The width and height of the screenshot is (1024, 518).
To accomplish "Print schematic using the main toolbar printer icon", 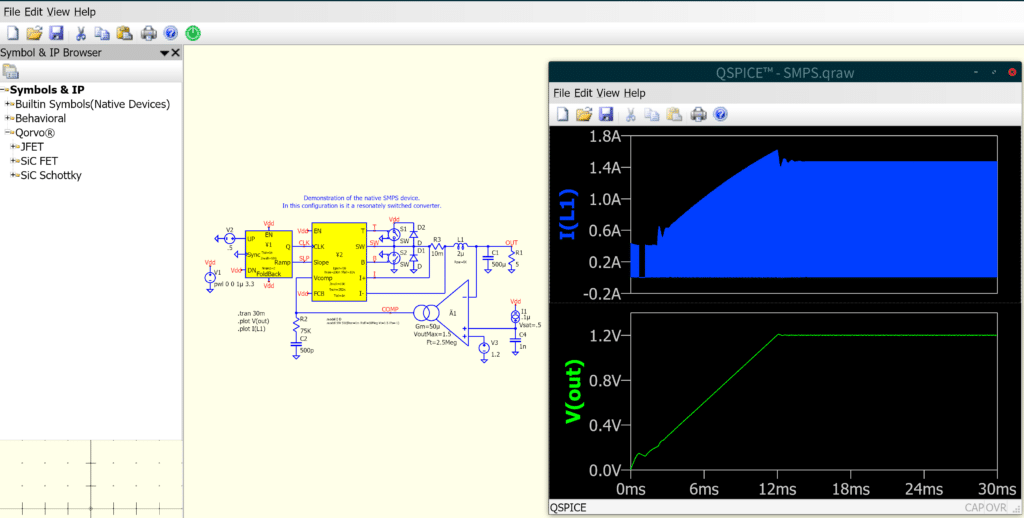I will coord(149,33).
